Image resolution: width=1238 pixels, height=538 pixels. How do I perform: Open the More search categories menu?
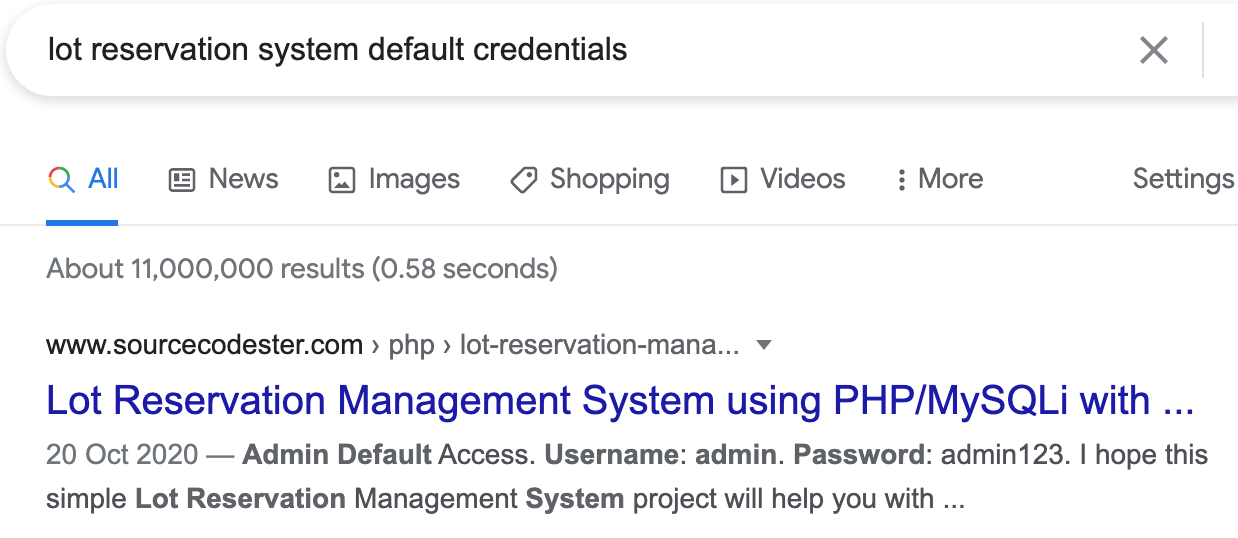click(939, 179)
